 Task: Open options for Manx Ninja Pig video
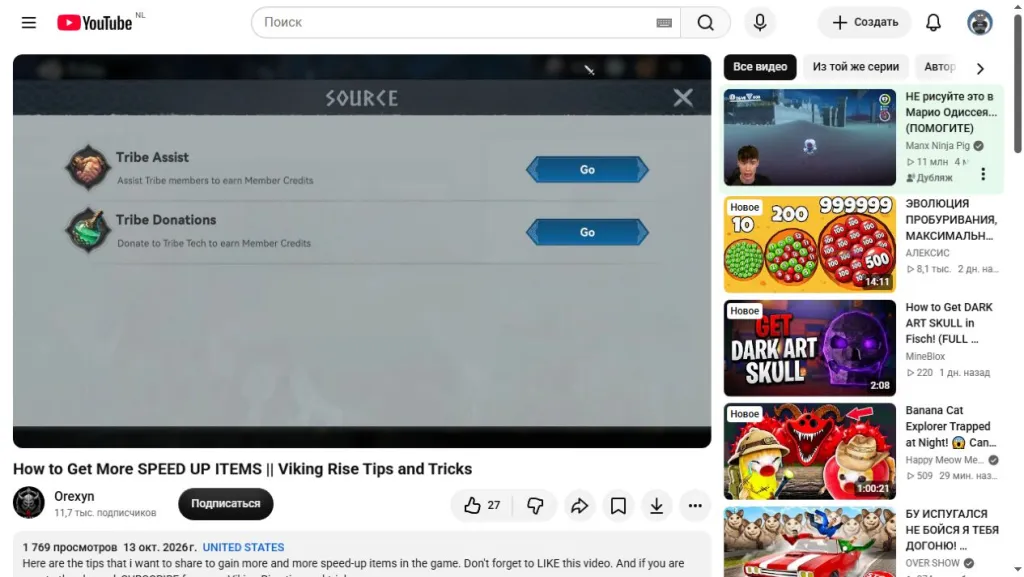[x=983, y=174]
